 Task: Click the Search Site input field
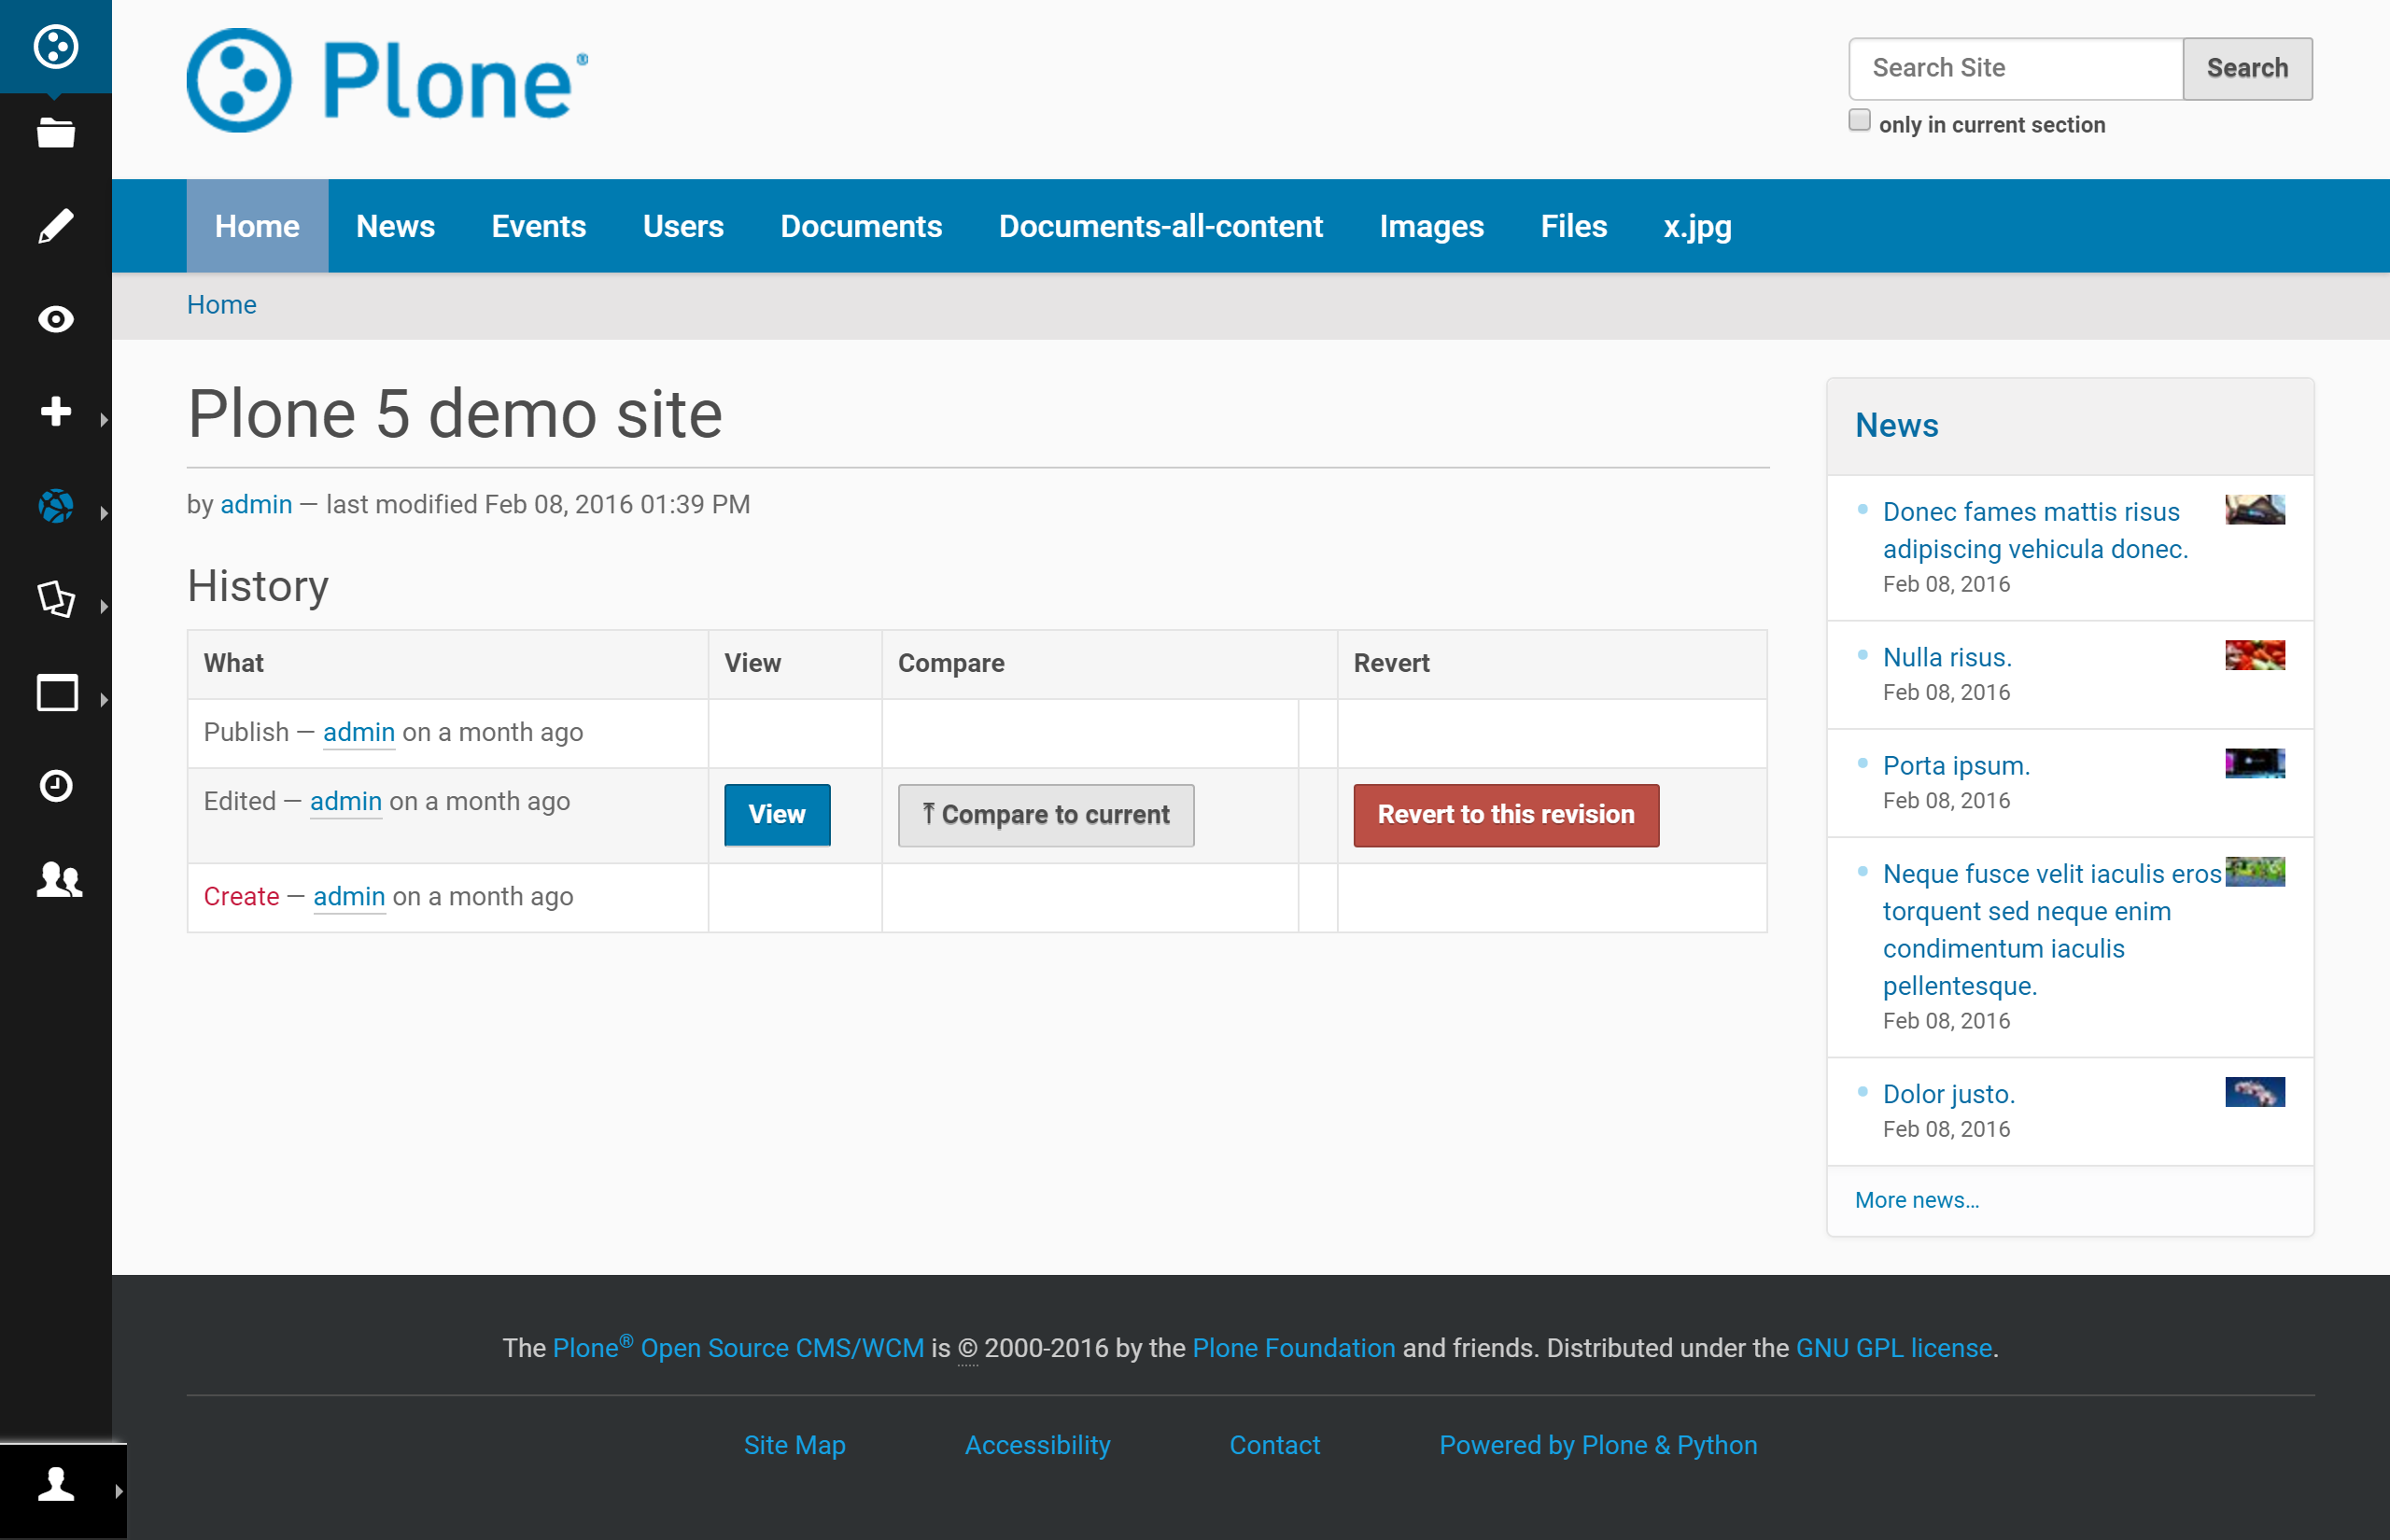(2015, 68)
